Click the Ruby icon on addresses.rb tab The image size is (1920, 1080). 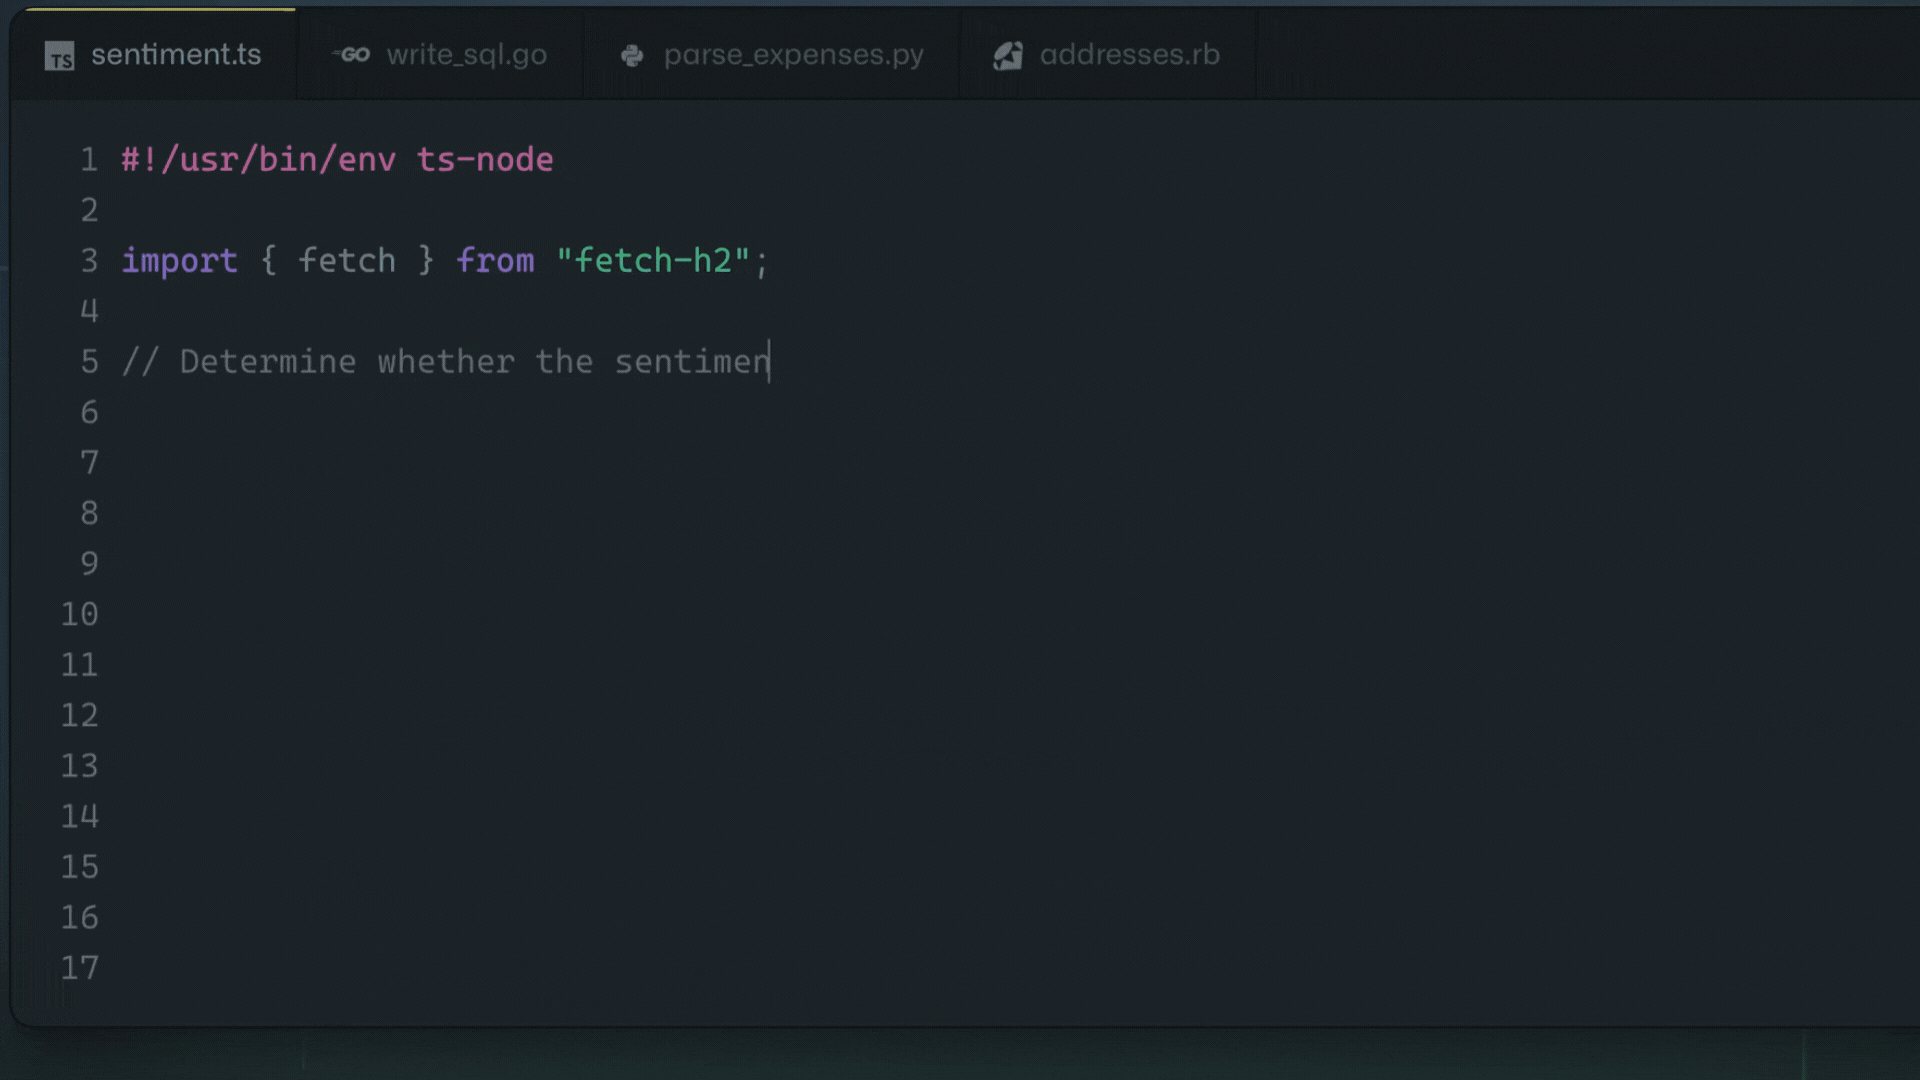(x=1008, y=55)
